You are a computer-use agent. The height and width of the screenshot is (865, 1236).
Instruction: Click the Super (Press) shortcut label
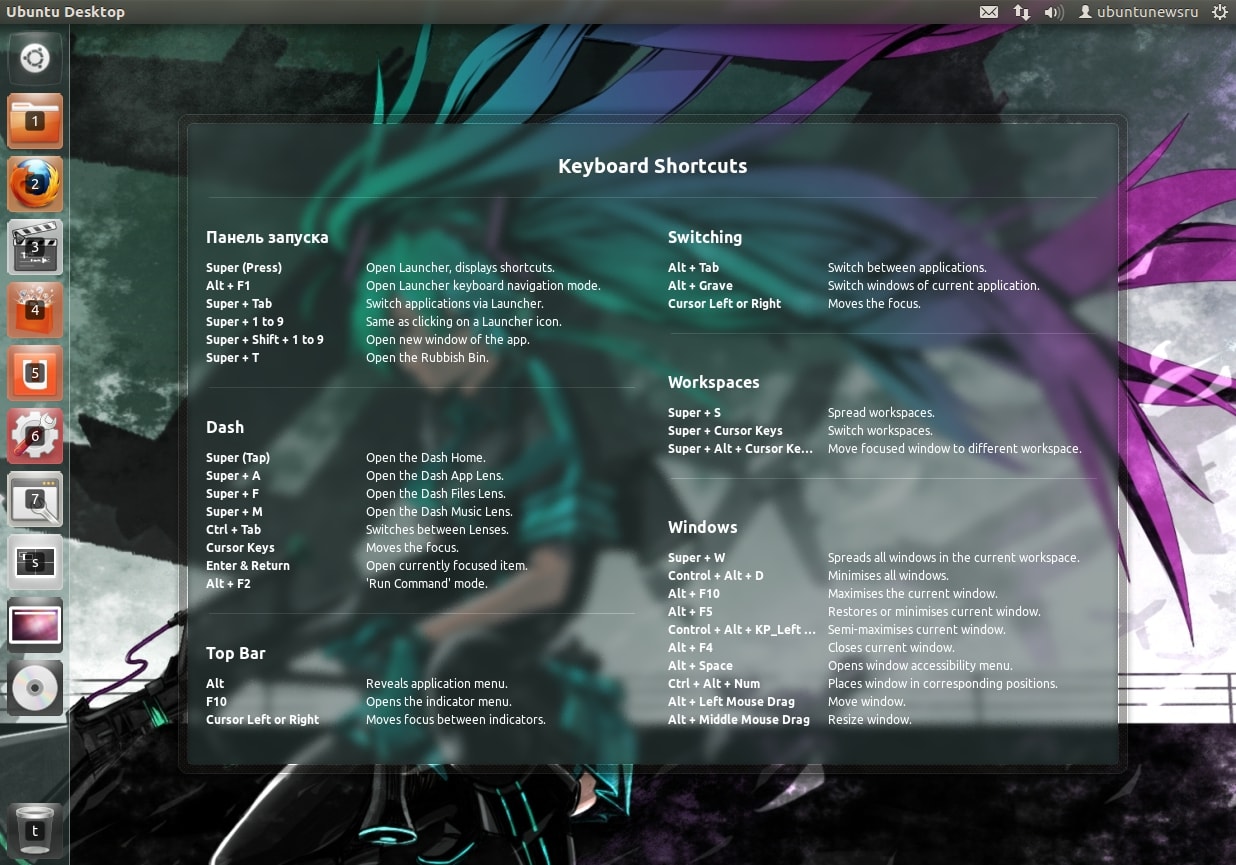coord(244,268)
